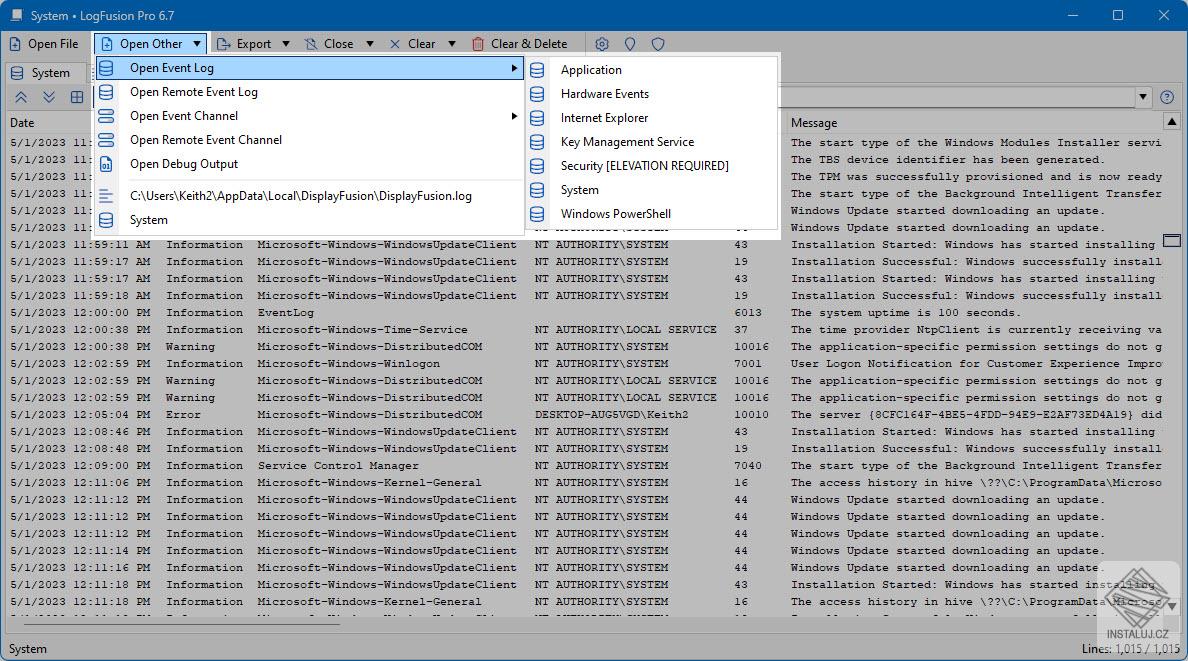
Task: Select Open Remote Event Channel menu item
Action: (x=309, y=140)
